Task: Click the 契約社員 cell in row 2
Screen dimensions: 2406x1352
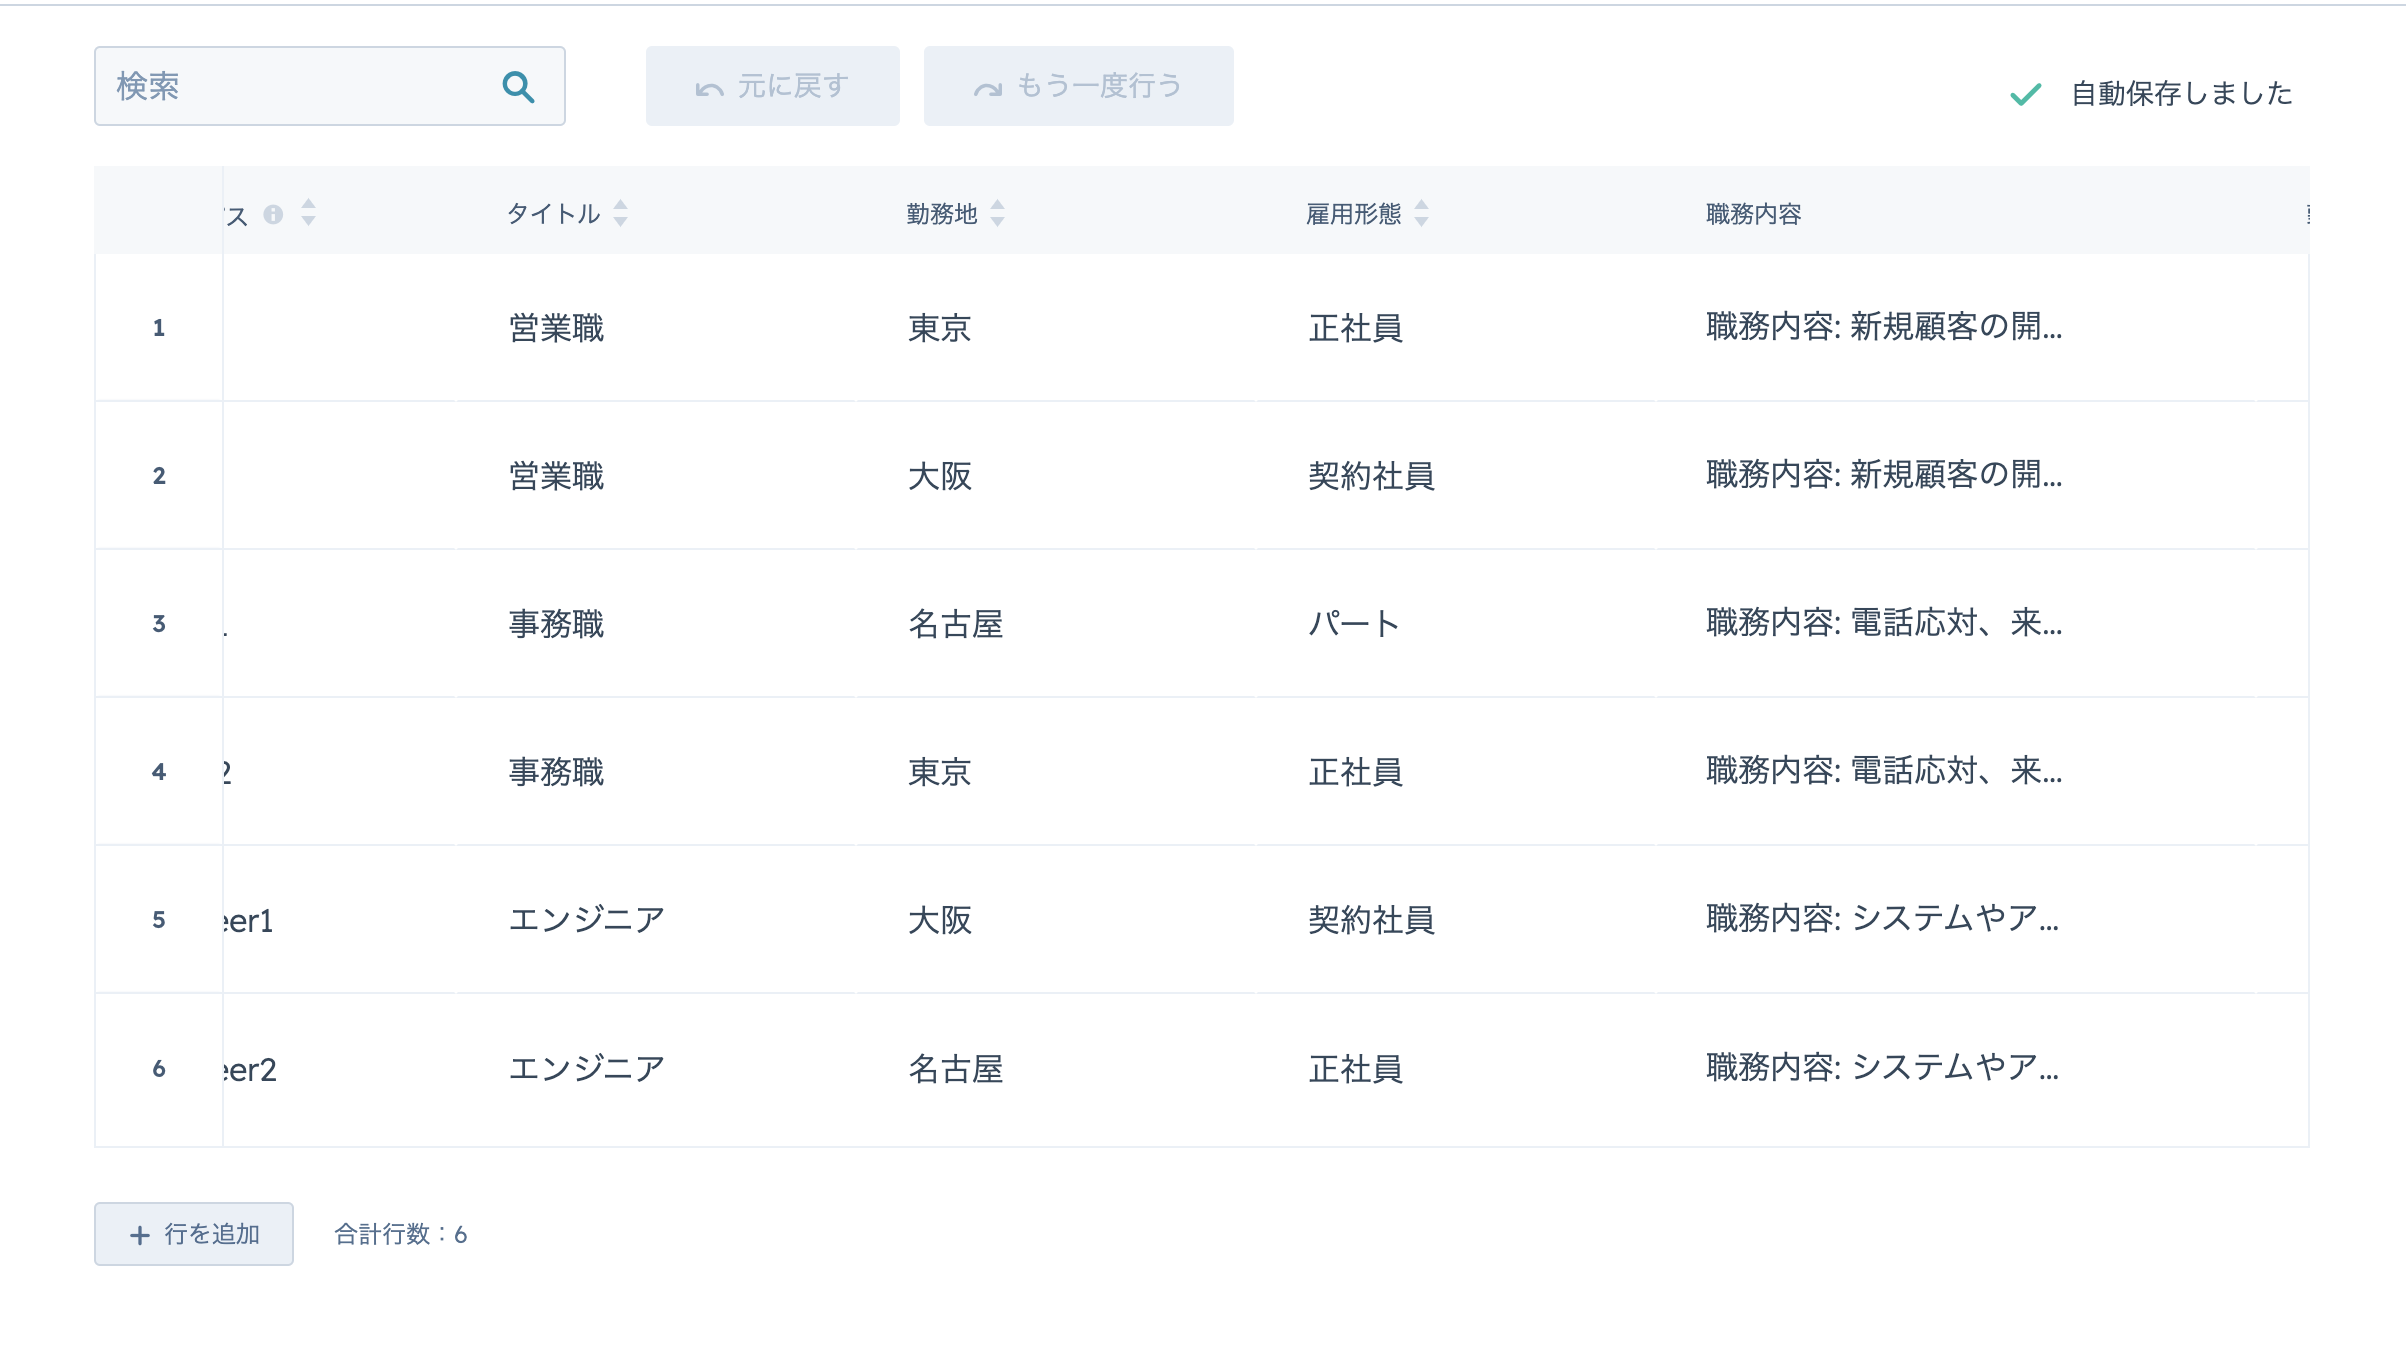Action: coord(1371,476)
